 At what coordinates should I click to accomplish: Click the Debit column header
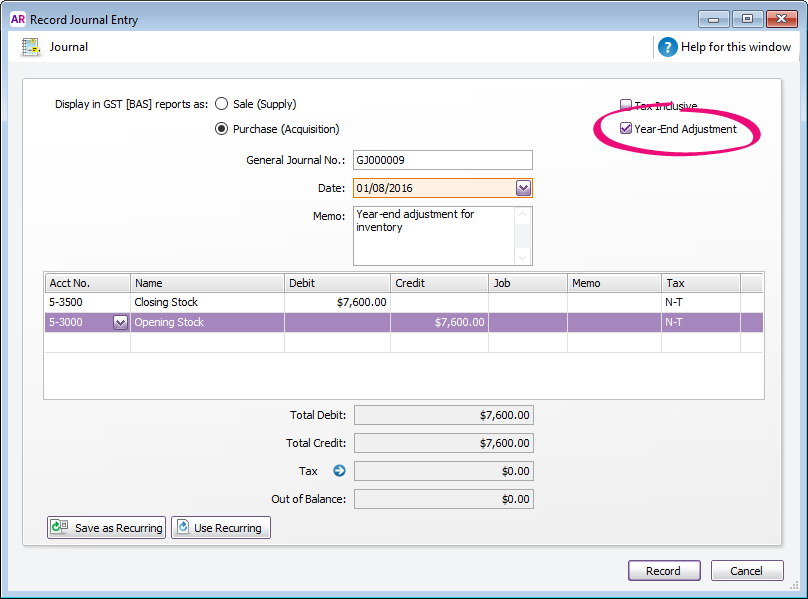337,283
